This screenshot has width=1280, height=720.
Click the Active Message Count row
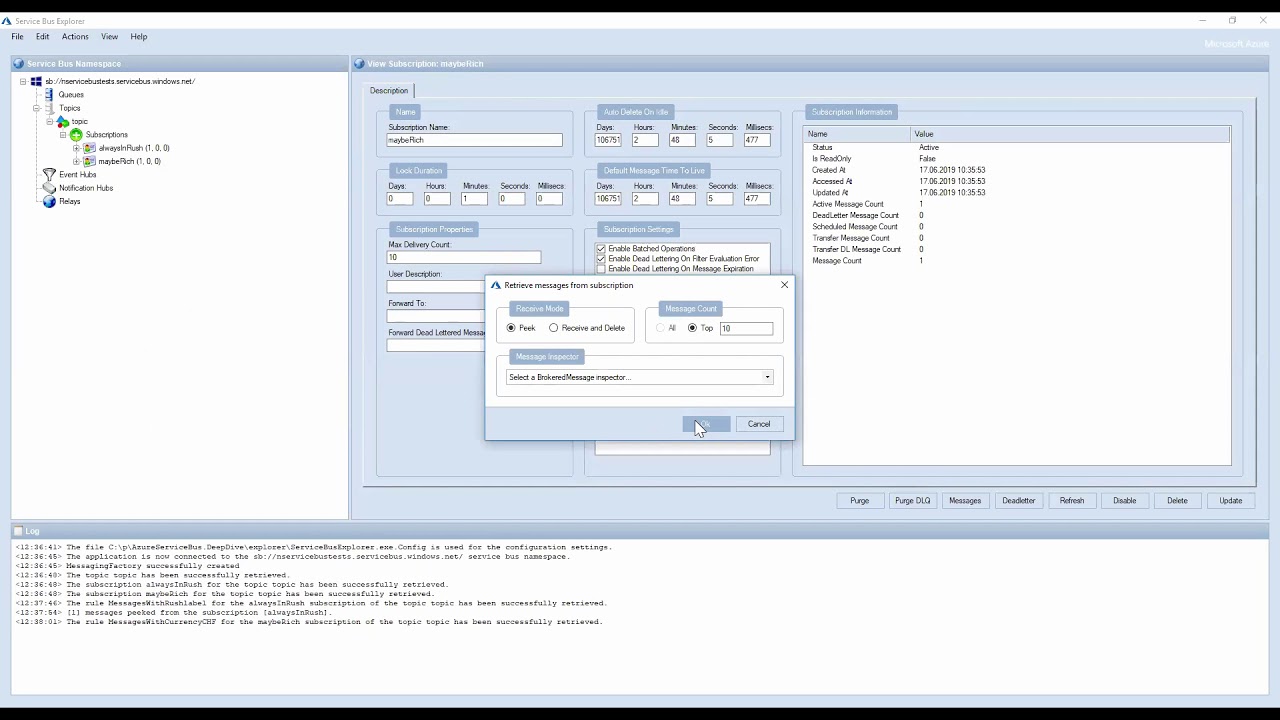click(1017, 204)
